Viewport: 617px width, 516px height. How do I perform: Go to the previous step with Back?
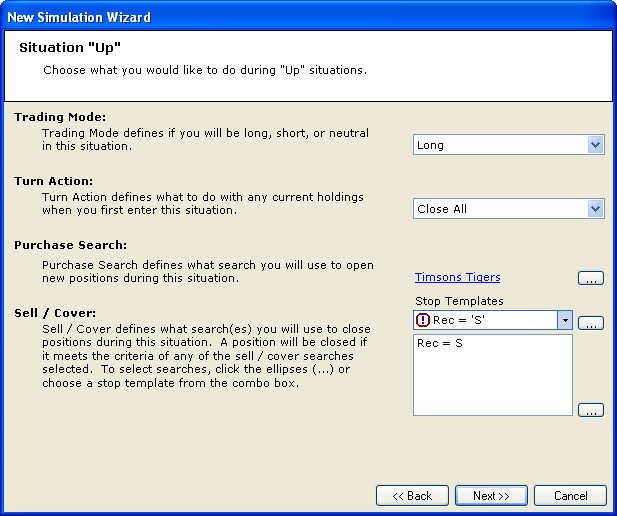coord(412,496)
